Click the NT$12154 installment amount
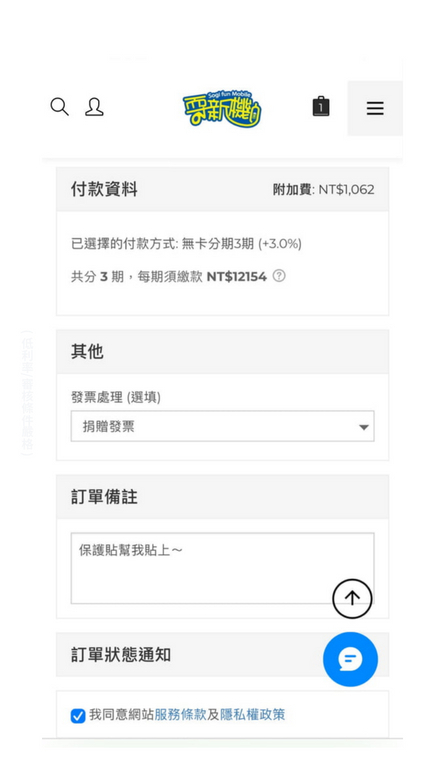This screenshot has width=445, height=770. point(237,276)
